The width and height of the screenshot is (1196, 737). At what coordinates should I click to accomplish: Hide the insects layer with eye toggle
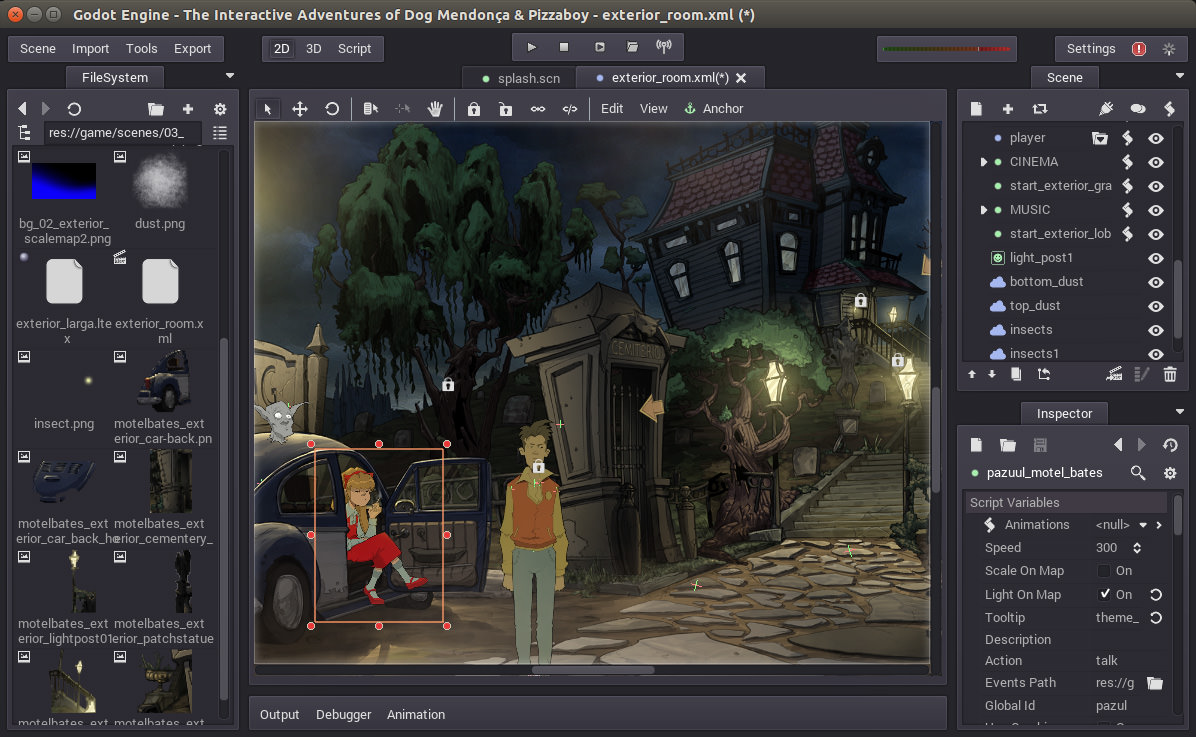tap(1155, 329)
